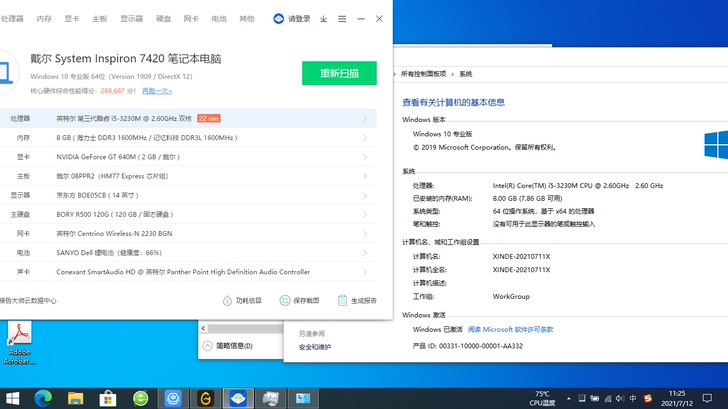The image size is (728, 409).
Task: Expand the 处理器 i5-3230M row chevron
Action: click(365, 118)
